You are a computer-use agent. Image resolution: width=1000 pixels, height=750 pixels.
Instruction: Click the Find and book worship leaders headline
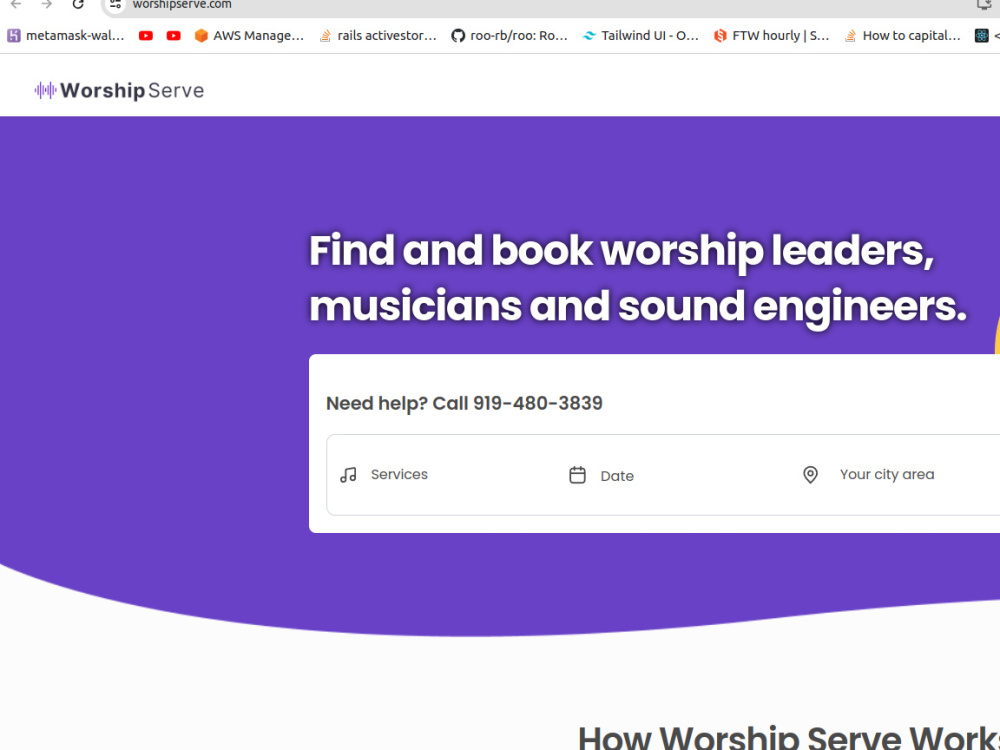(x=638, y=278)
